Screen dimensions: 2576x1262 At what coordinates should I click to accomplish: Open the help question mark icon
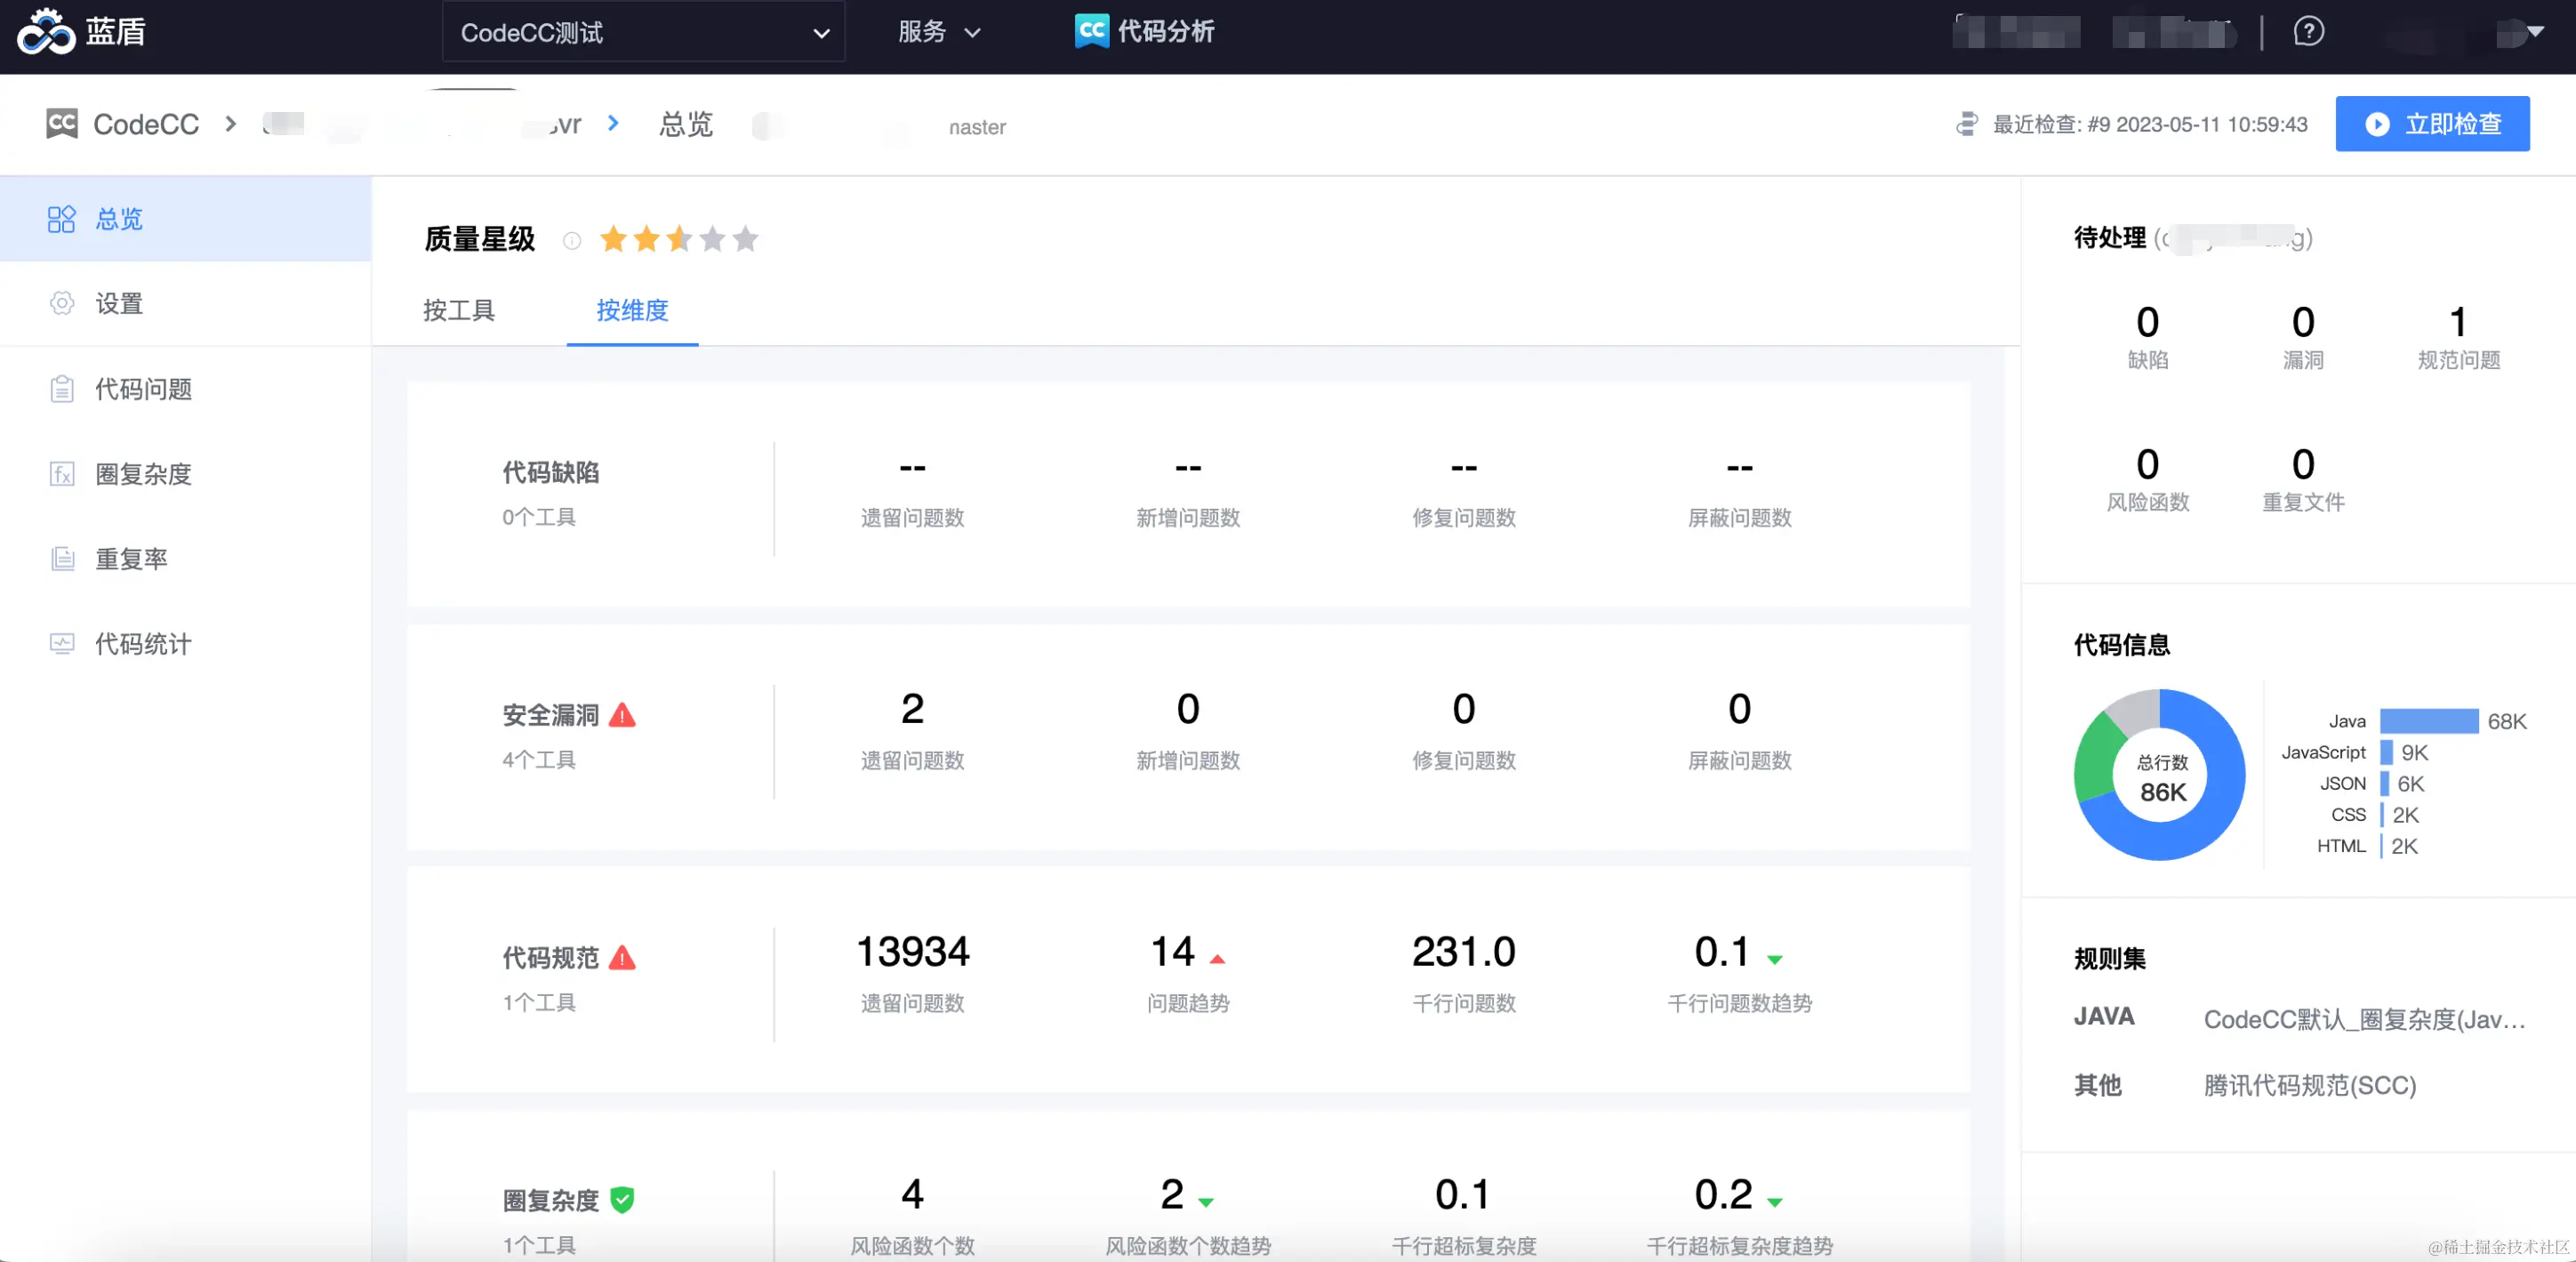click(2308, 32)
